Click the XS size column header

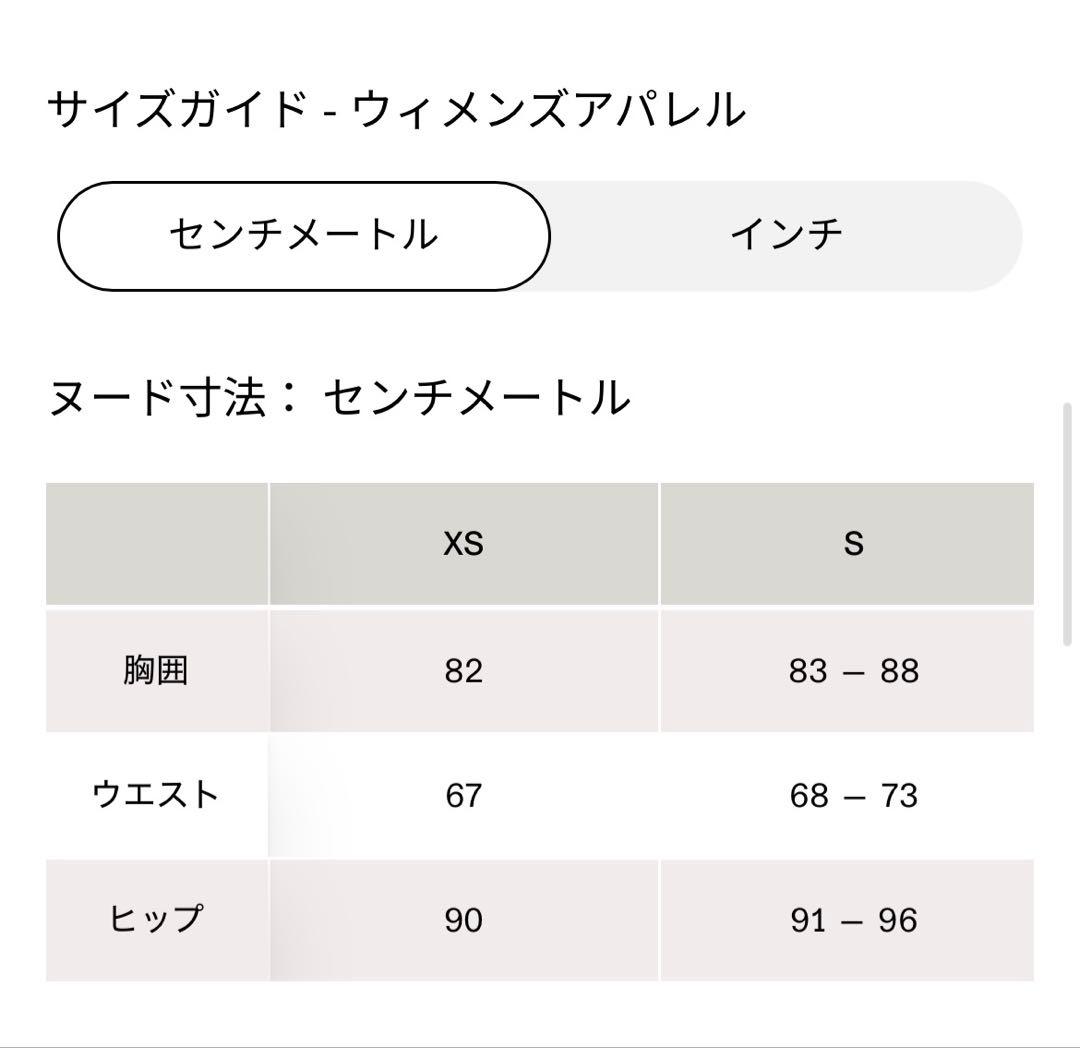(463, 544)
